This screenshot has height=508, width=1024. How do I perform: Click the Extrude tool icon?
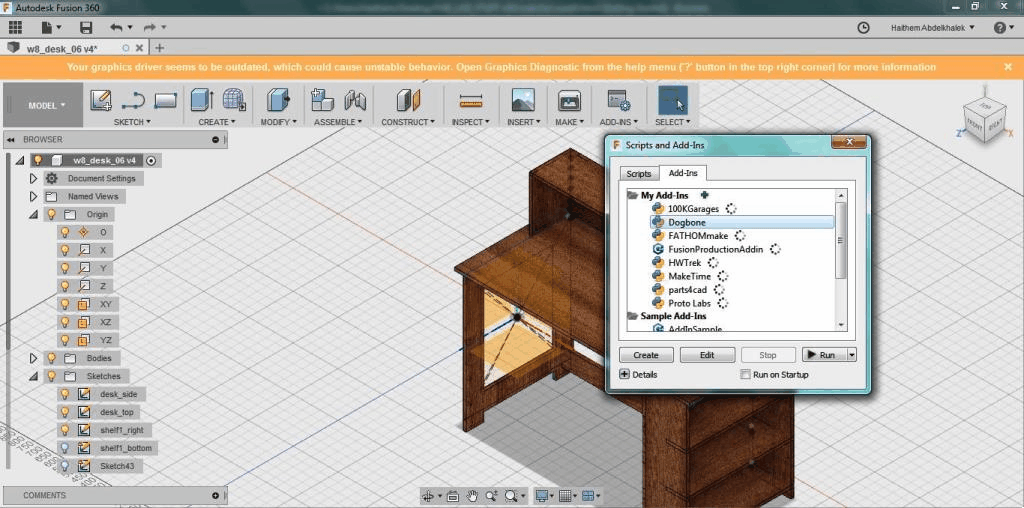202,100
